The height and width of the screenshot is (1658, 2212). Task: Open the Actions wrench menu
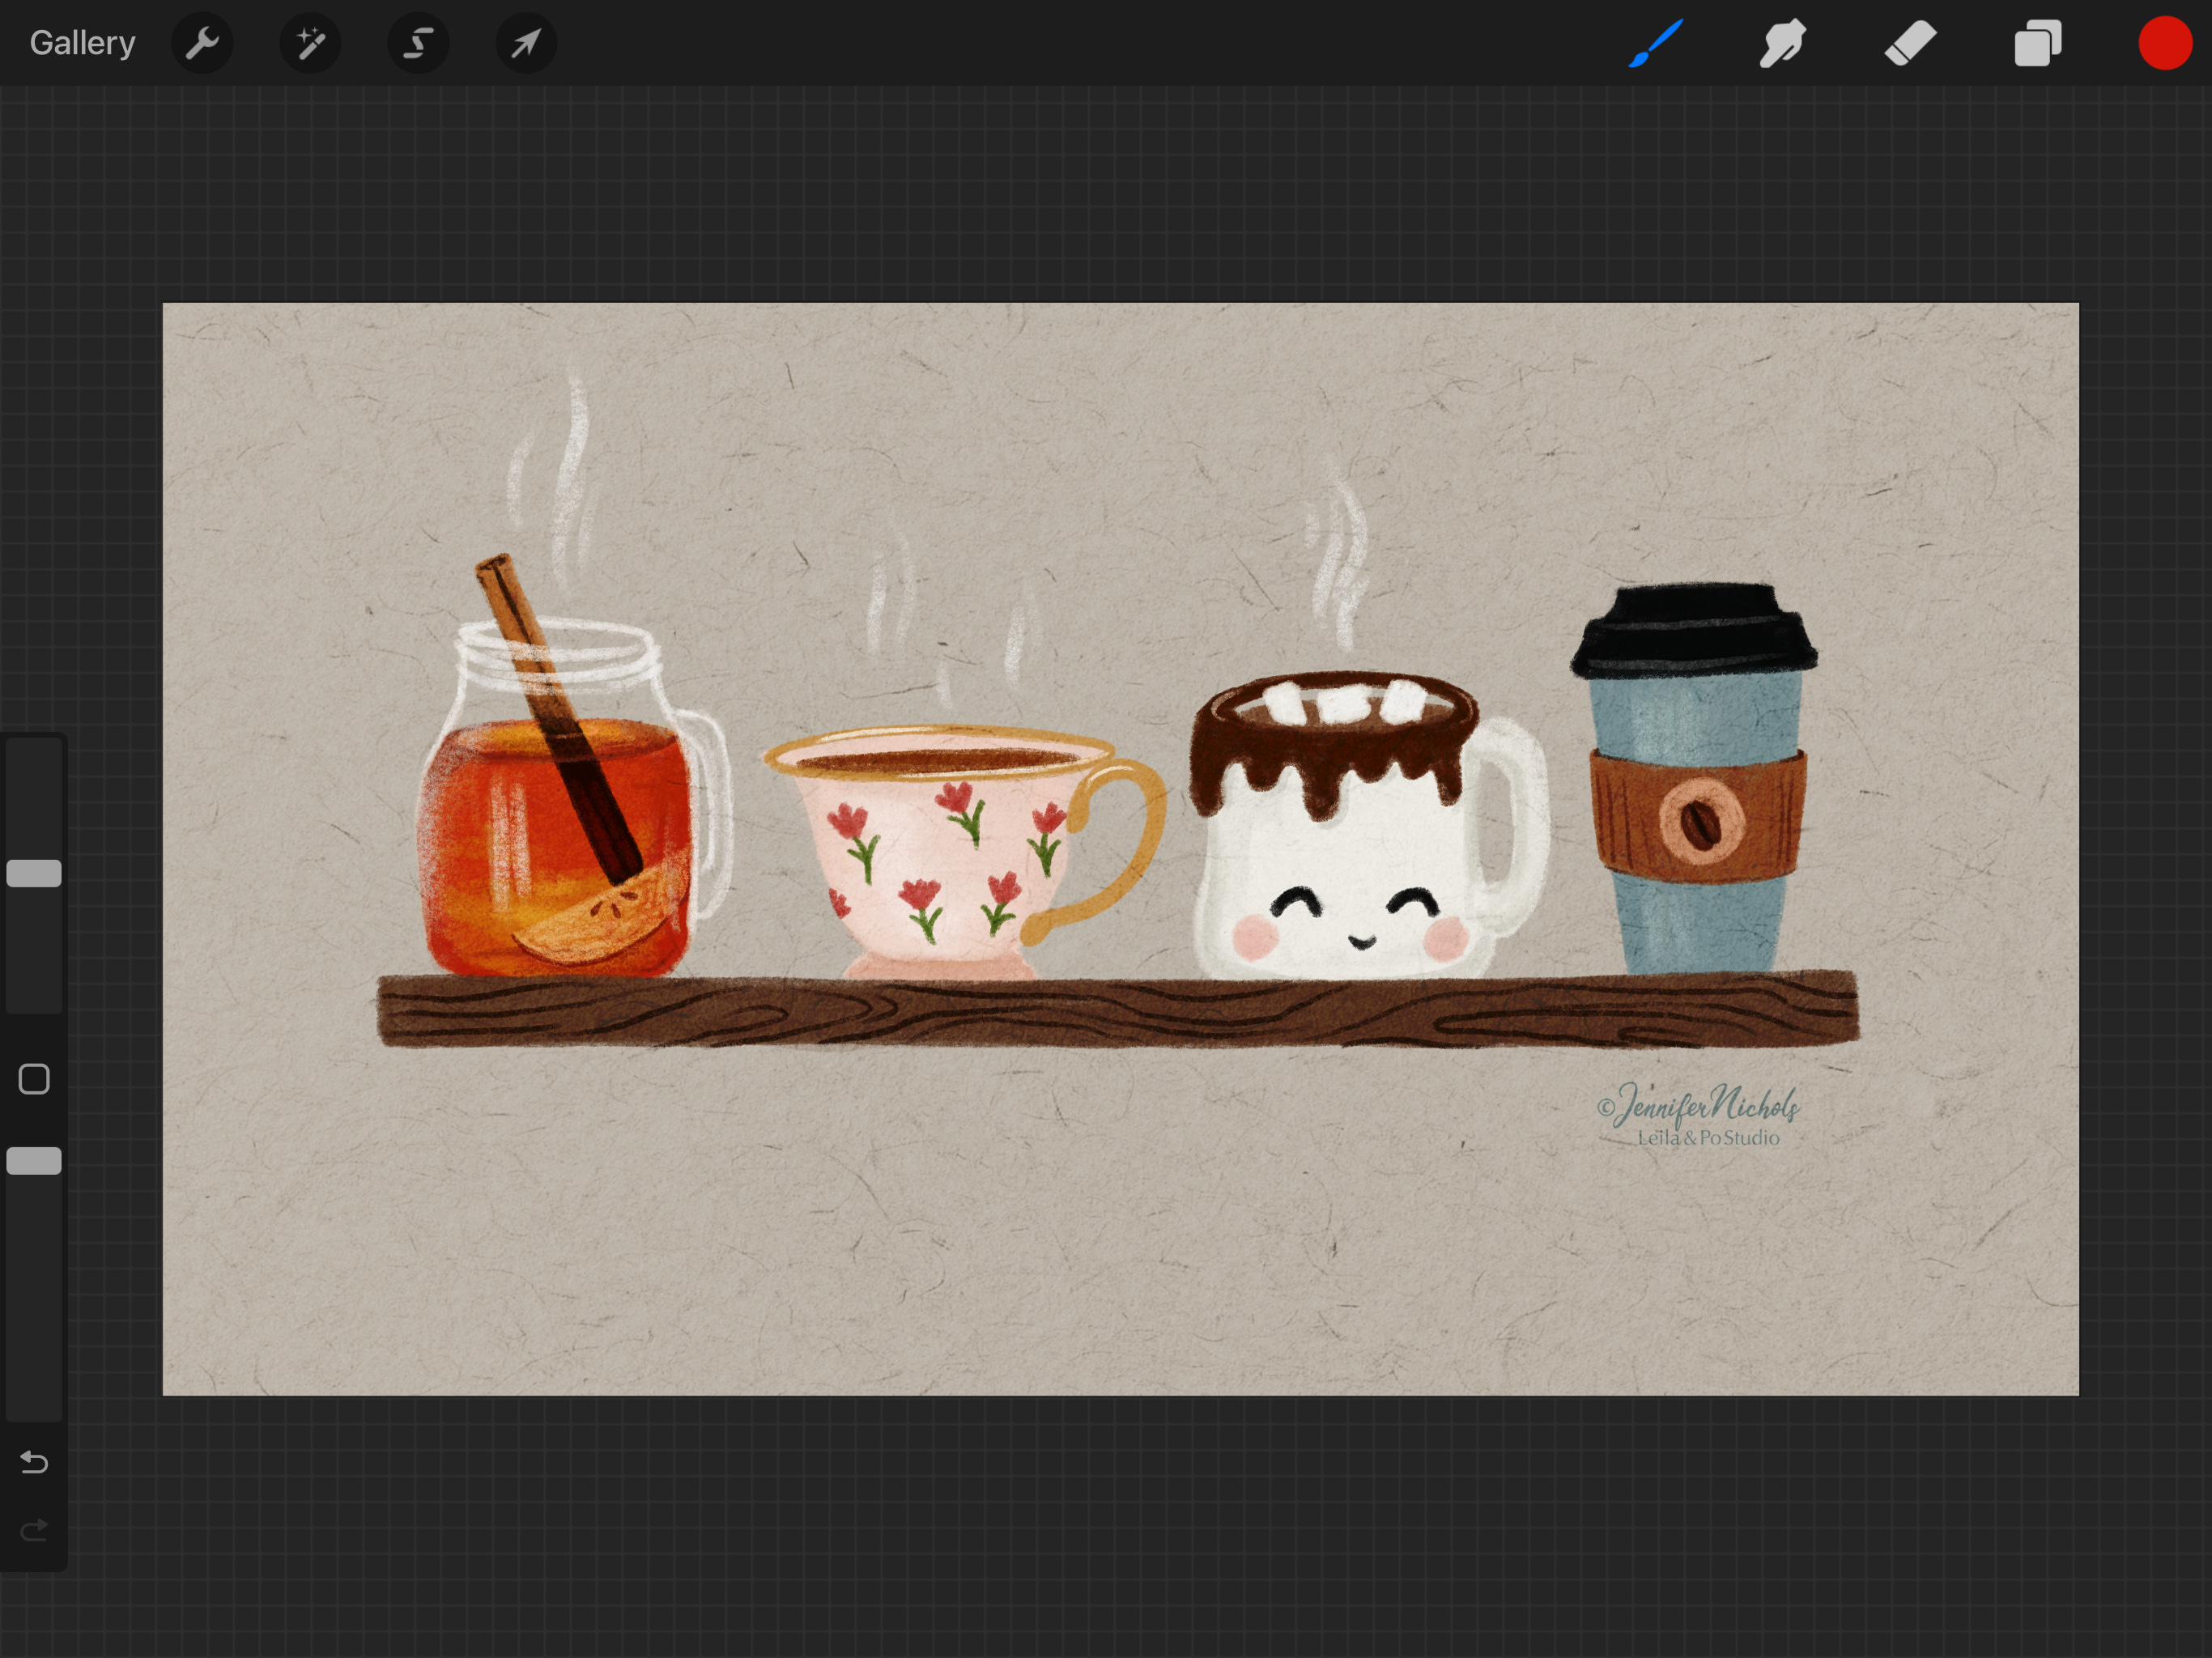(x=202, y=43)
